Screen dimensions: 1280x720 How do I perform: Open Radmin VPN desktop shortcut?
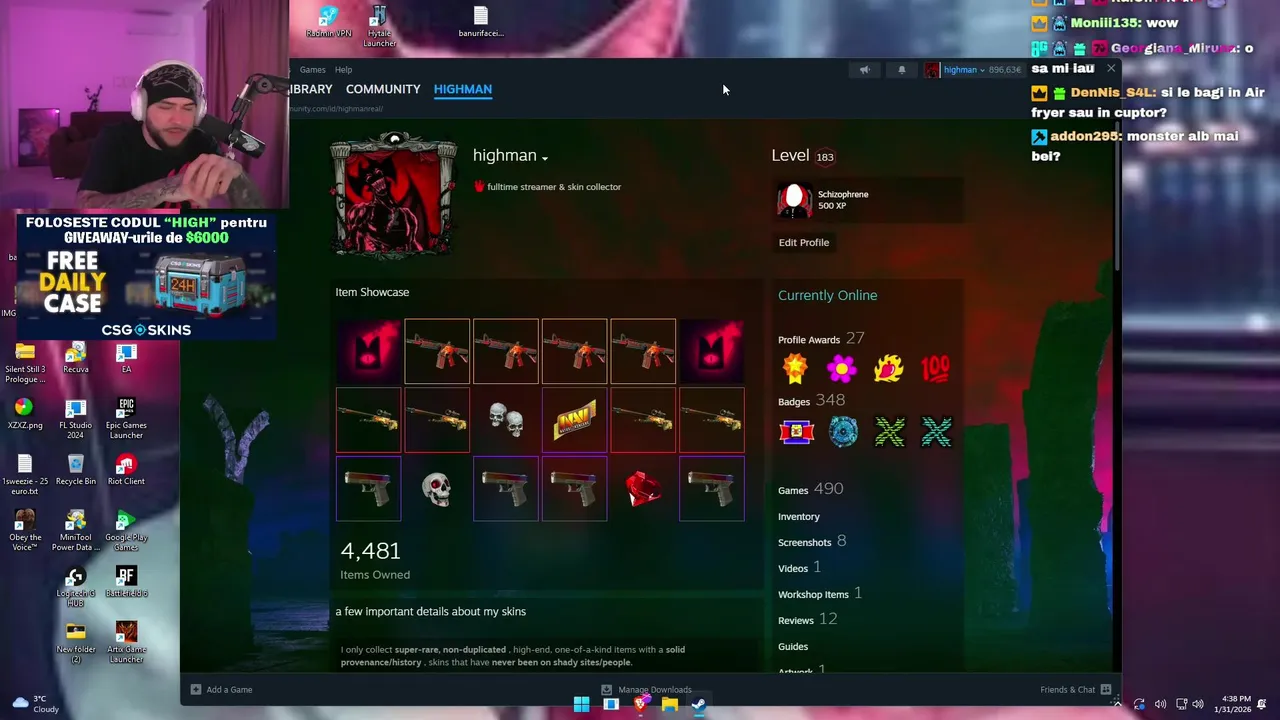pos(329,21)
